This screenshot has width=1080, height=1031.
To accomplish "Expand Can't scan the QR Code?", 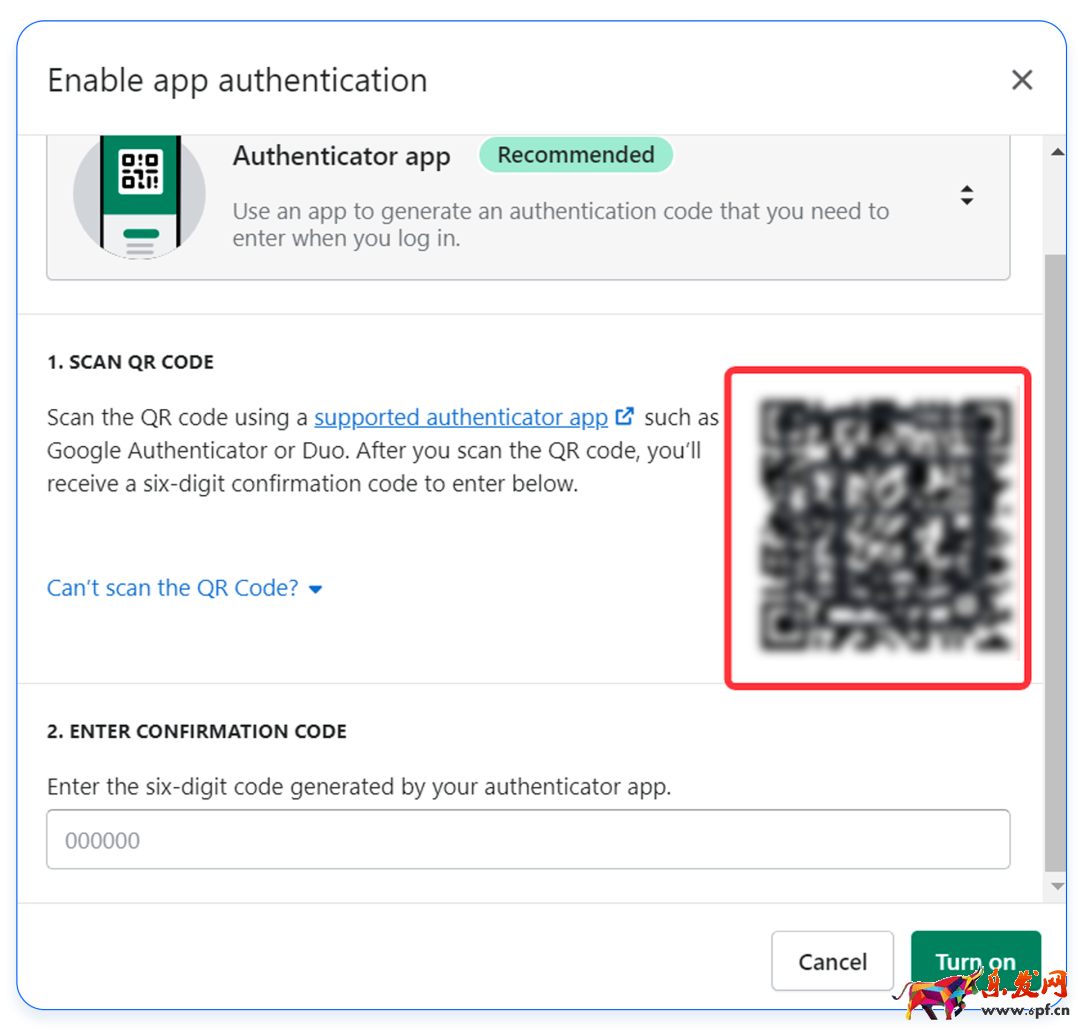I will point(184,588).
